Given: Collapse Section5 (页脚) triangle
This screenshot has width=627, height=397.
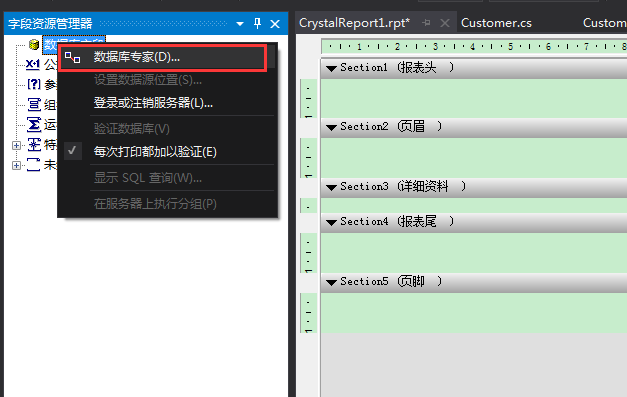Looking at the screenshot, I should click(331, 283).
